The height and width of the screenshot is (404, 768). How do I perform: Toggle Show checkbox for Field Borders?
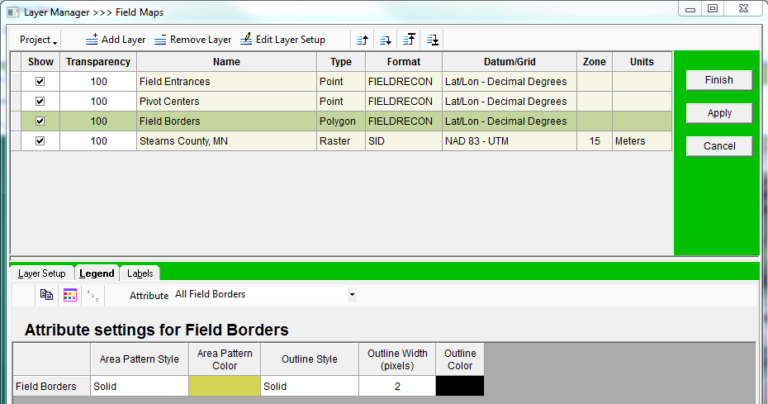[x=40, y=121]
